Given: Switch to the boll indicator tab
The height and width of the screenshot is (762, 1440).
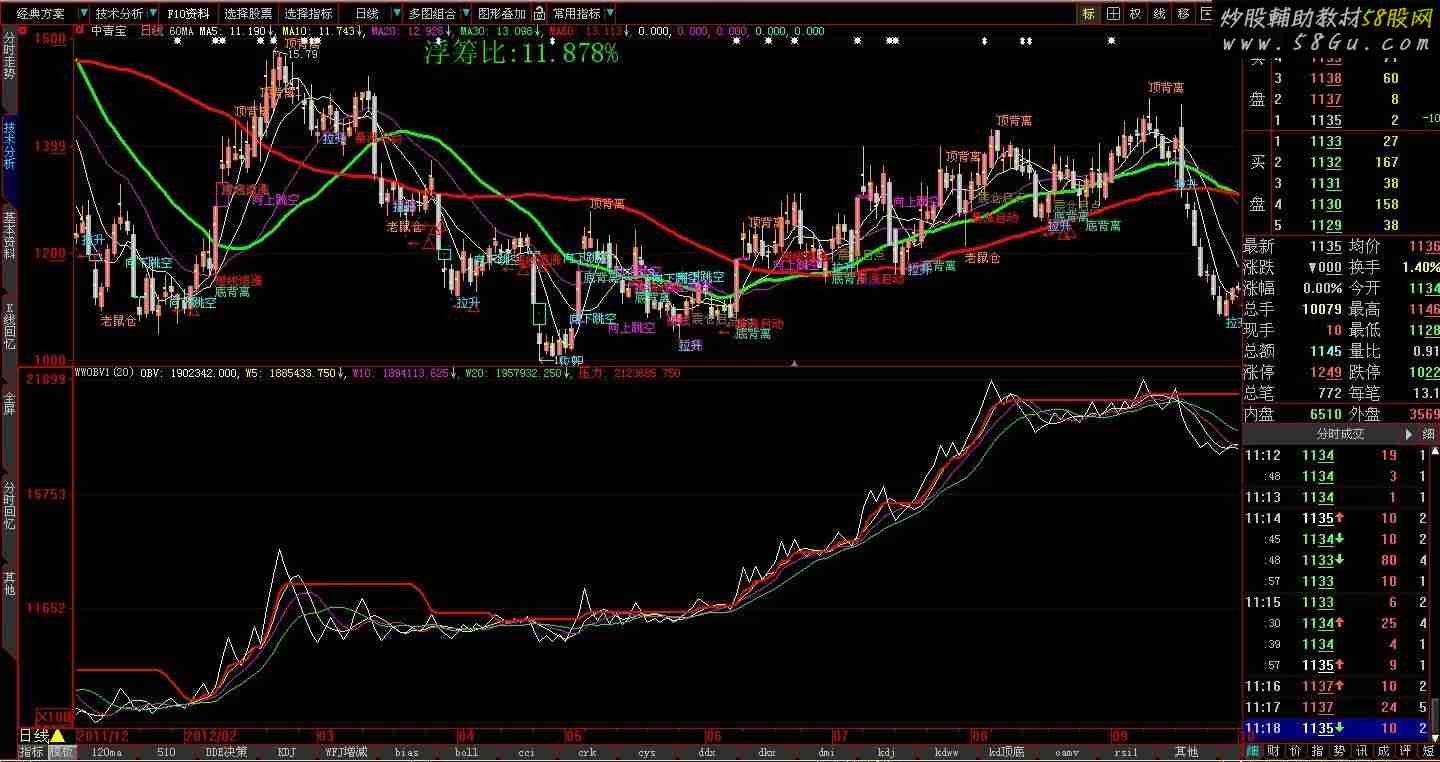Looking at the screenshot, I should point(466,753).
